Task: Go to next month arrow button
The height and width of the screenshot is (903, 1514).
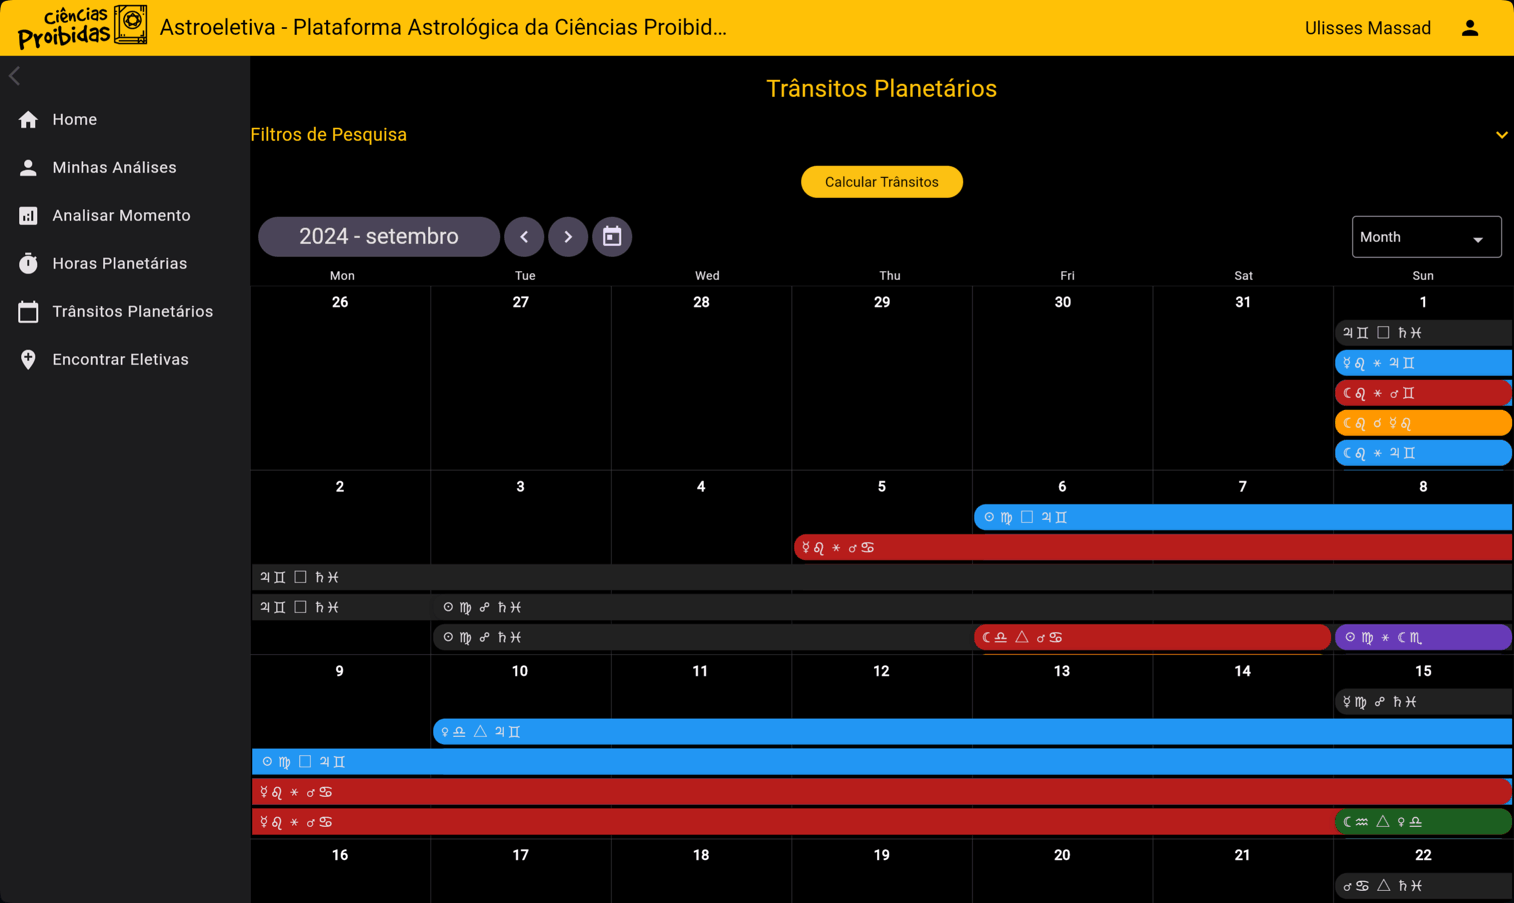Action: click(568, 237)
